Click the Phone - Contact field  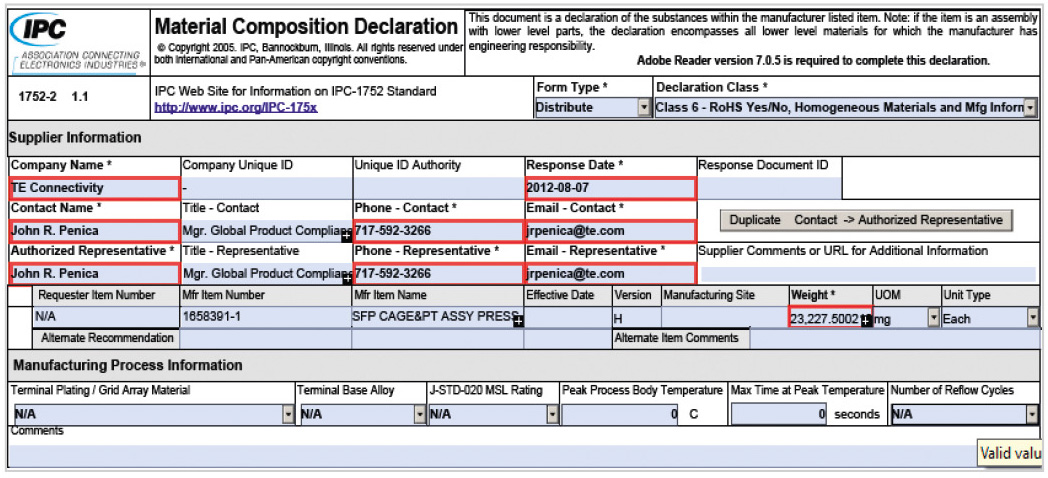pyautogui.click(x=438, y=231)
